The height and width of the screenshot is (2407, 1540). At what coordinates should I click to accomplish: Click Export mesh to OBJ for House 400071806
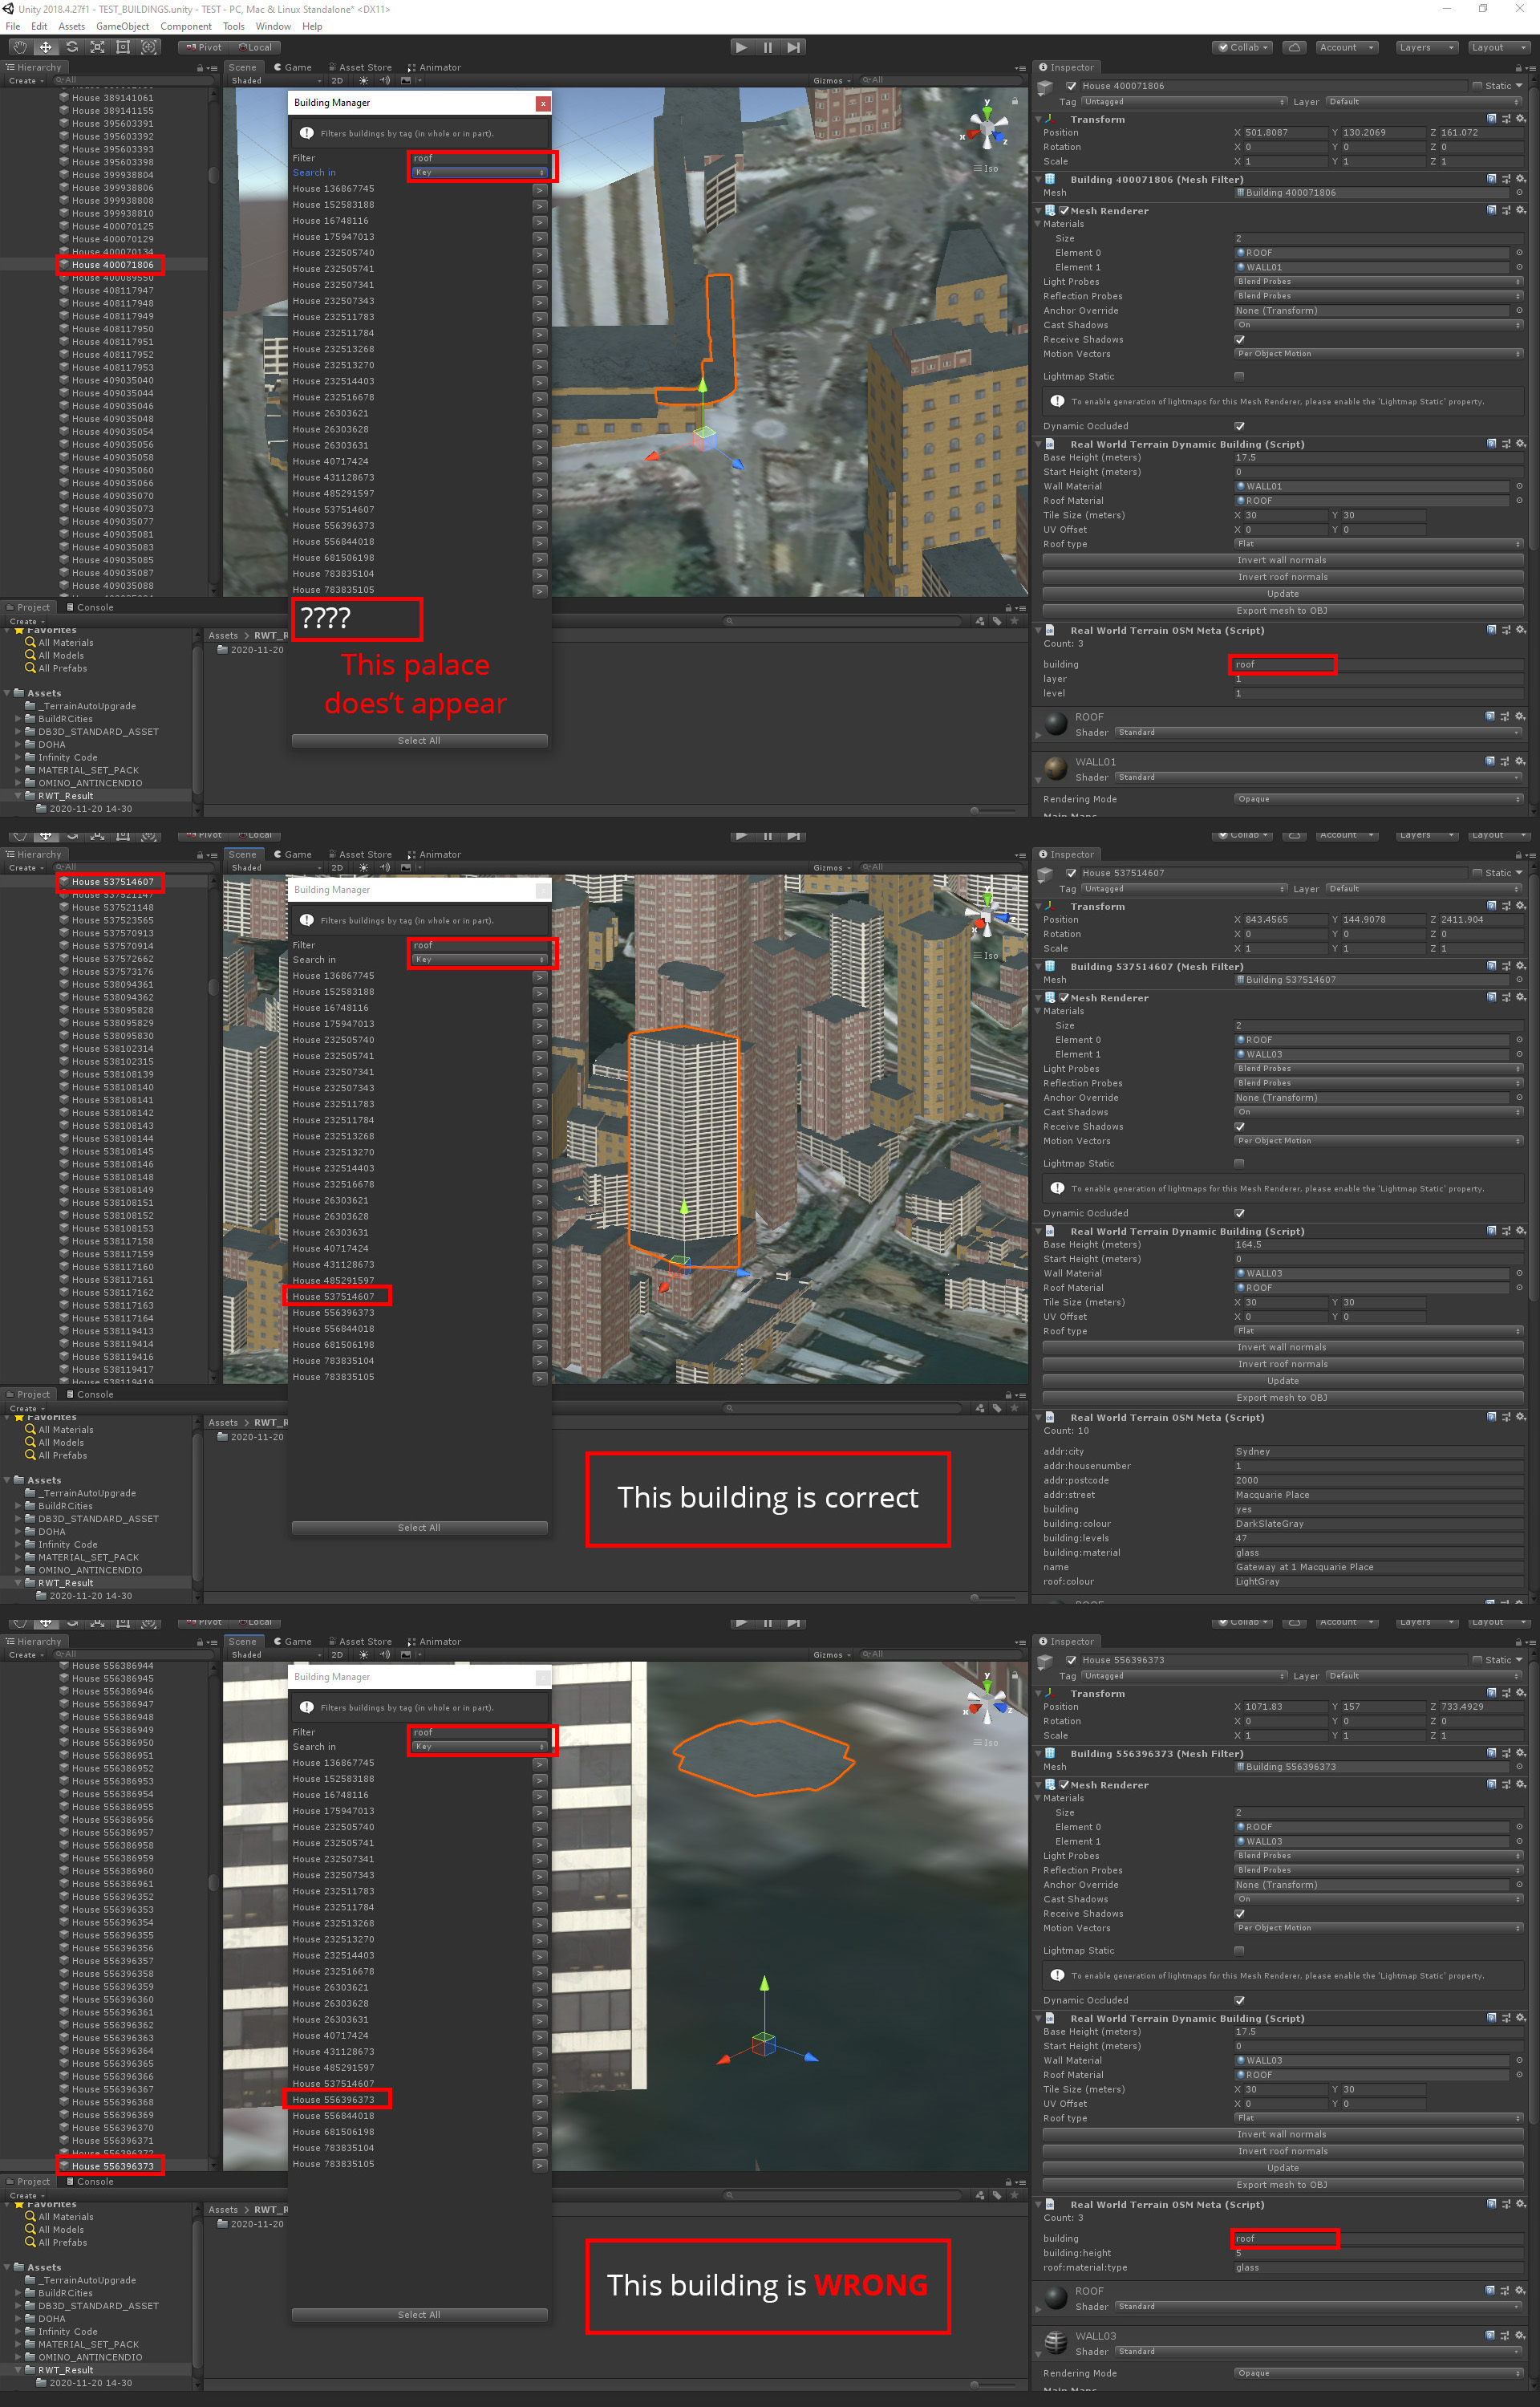pyautogui.click(x=1282, y=611)
